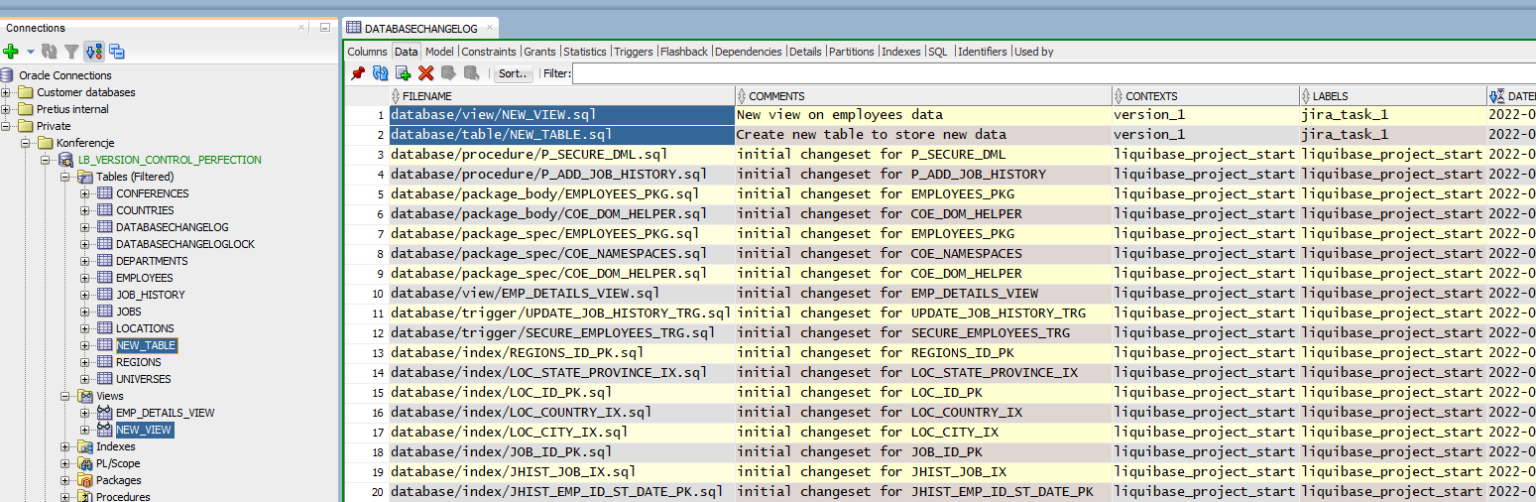Focus the Filter input field
1536x502 pixels.
[x=1053, y=73]
